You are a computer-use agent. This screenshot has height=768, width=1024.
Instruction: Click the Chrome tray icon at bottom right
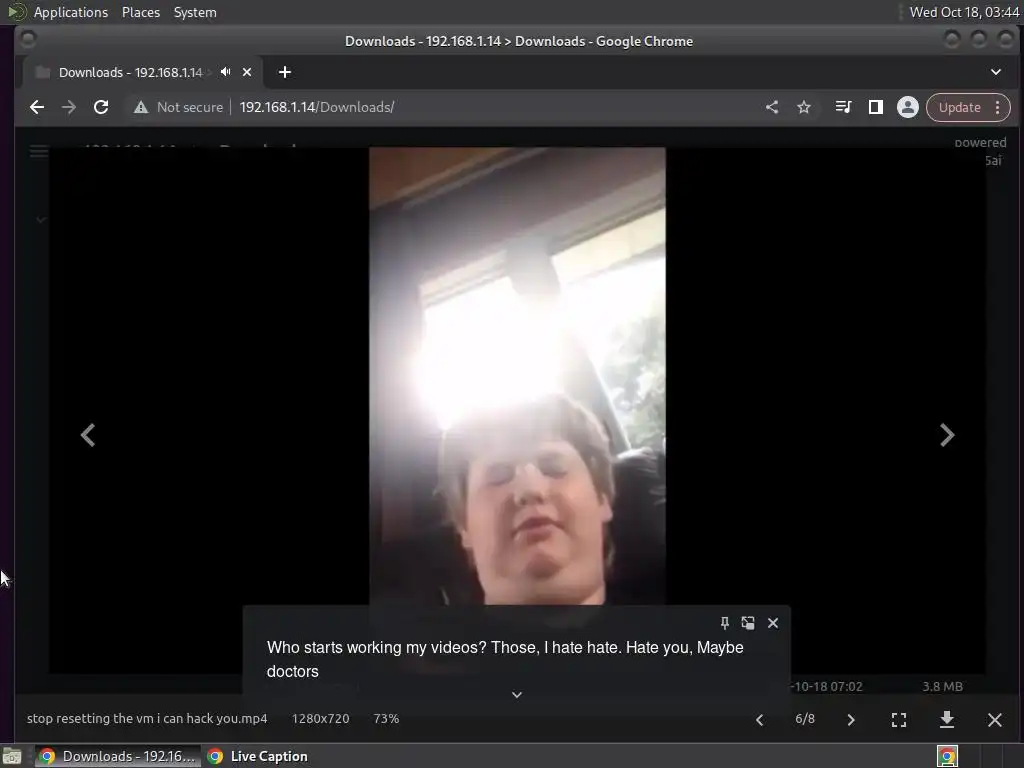947,756
